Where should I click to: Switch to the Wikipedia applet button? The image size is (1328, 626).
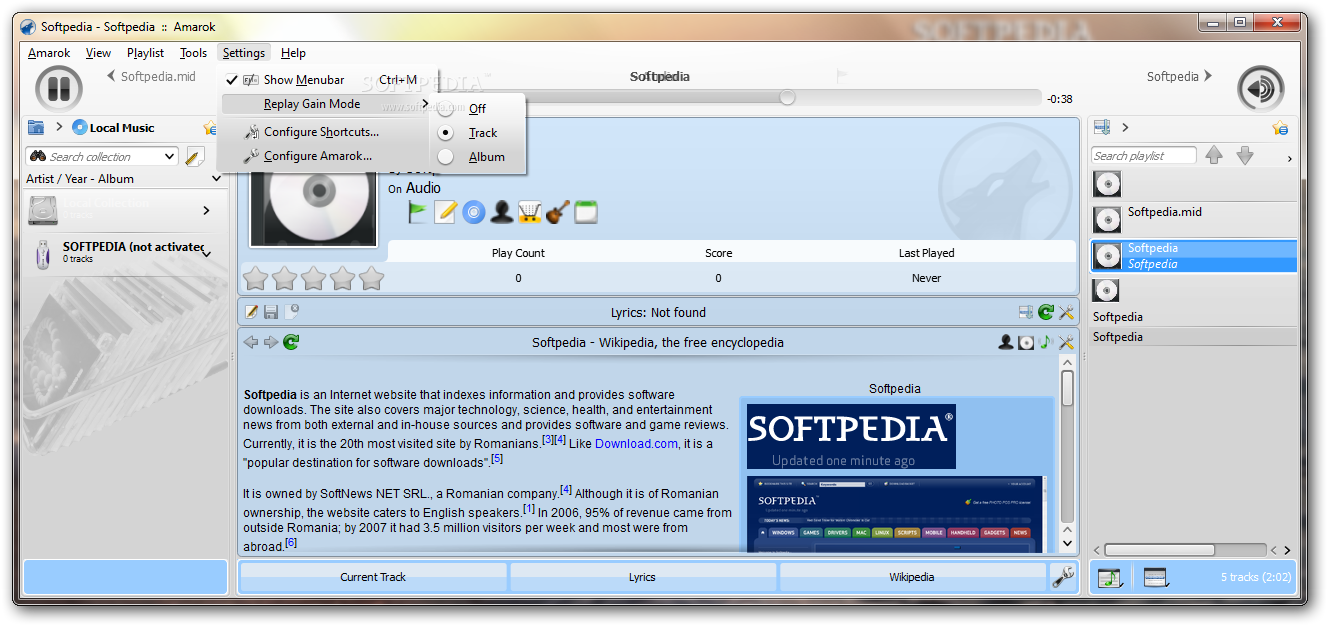click(912, 577)
